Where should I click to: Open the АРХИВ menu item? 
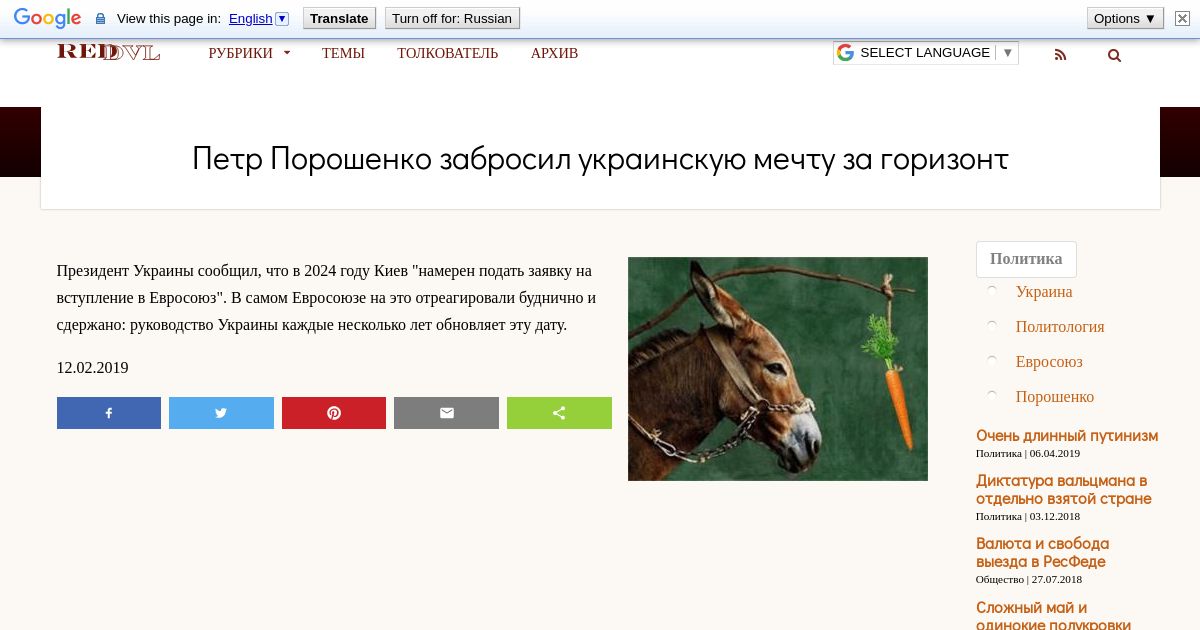pyautogui.click(x=554, y=53)
